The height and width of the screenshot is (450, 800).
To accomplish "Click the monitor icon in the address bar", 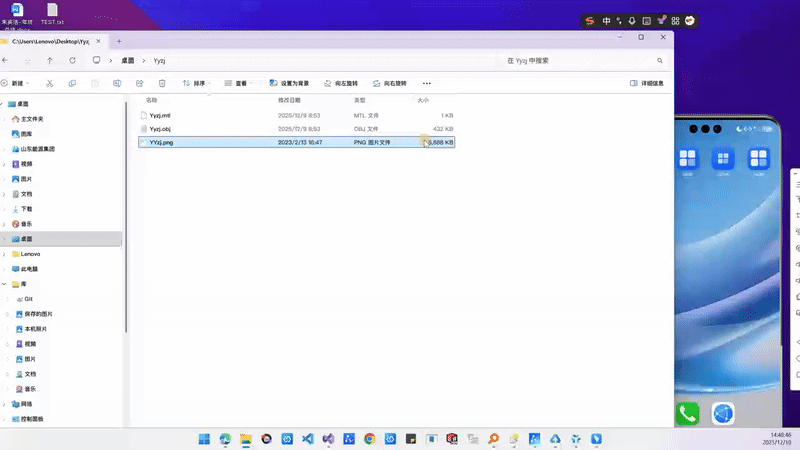I will coord(96,60).
